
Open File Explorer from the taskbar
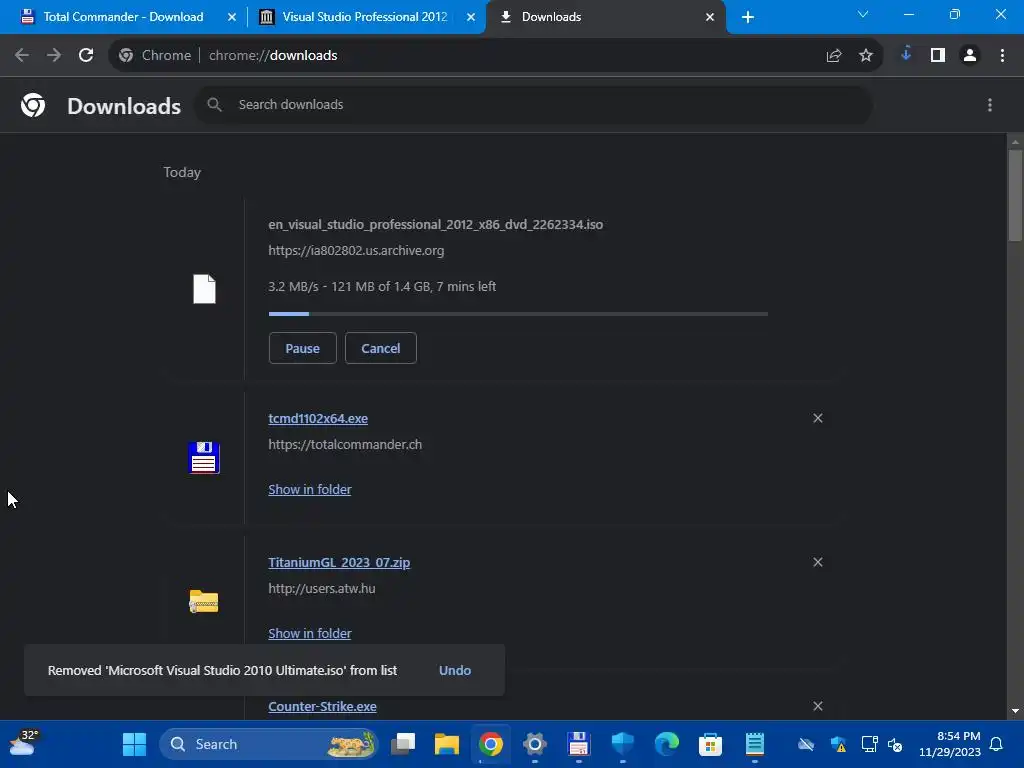447,744
